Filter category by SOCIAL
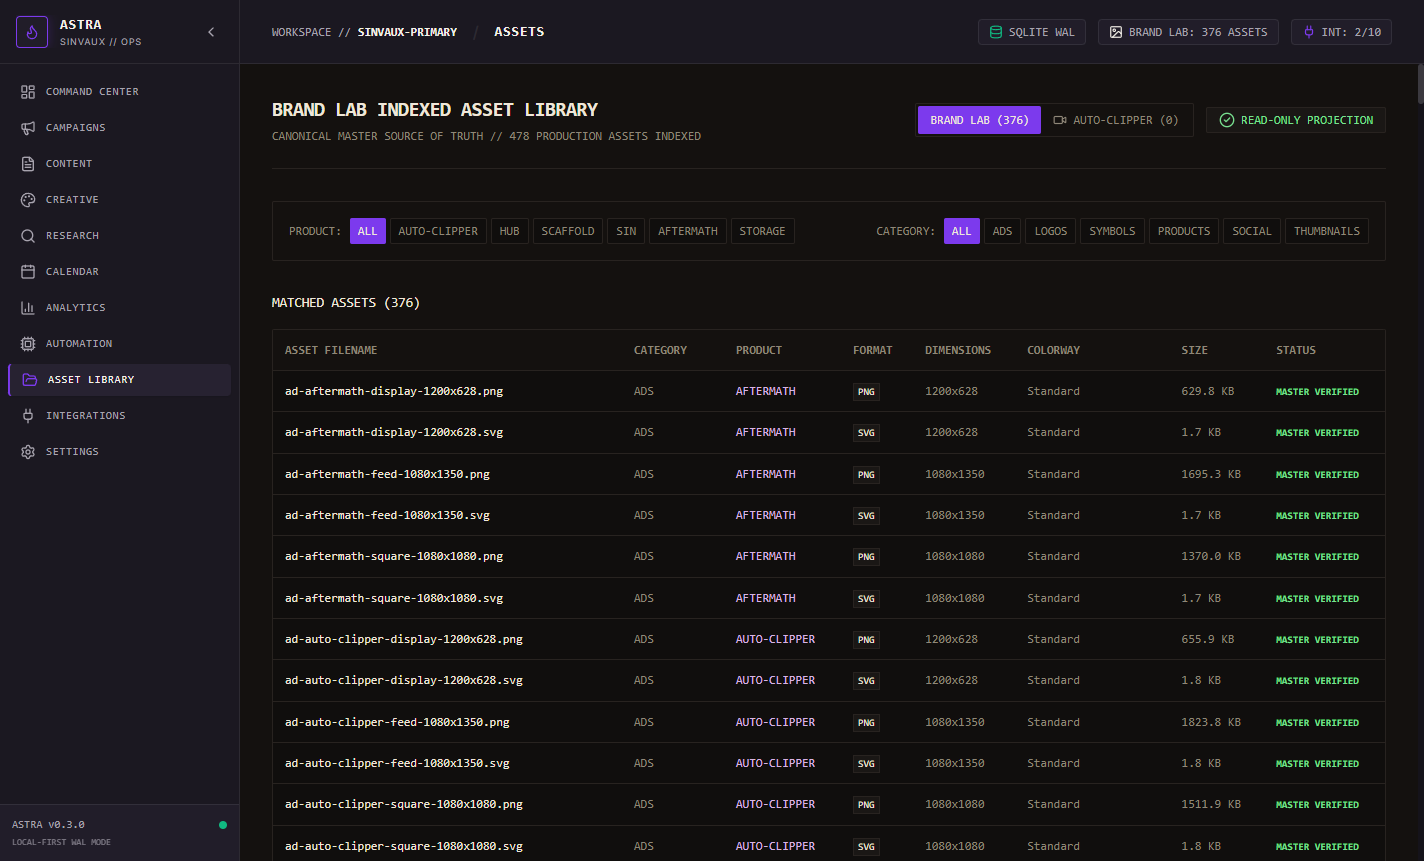The height and width of the screenshot is (861, 1424). [x=1252, y=231]
